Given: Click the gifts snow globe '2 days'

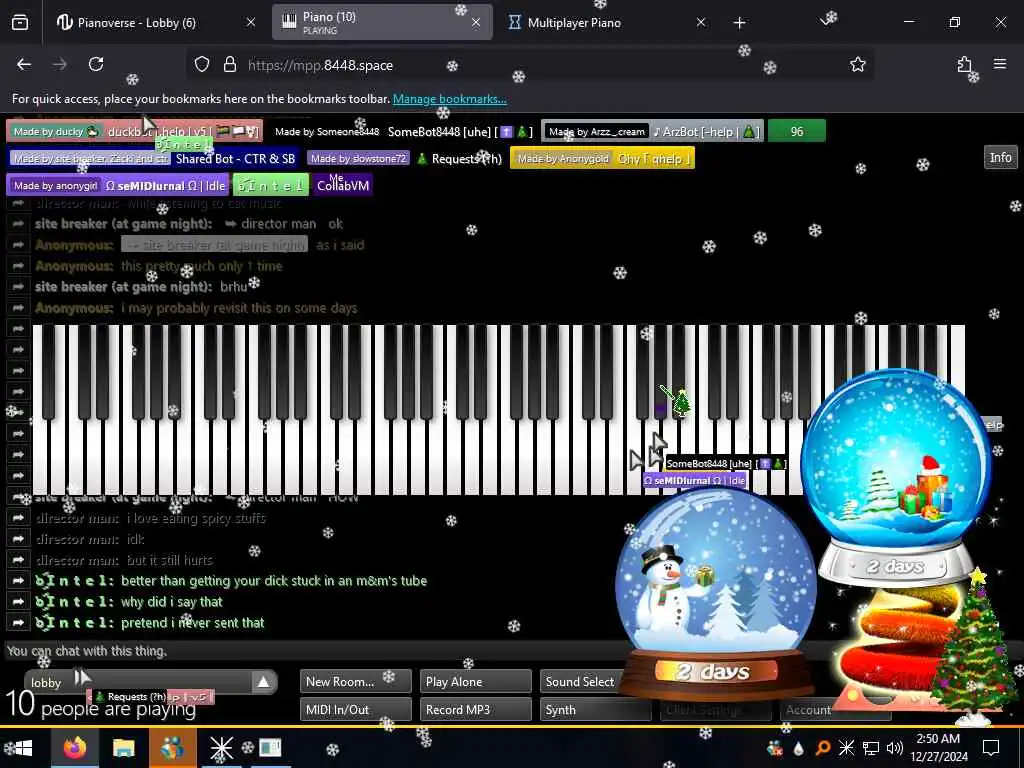Looking at the screenshot, I should tap(896, 477).
